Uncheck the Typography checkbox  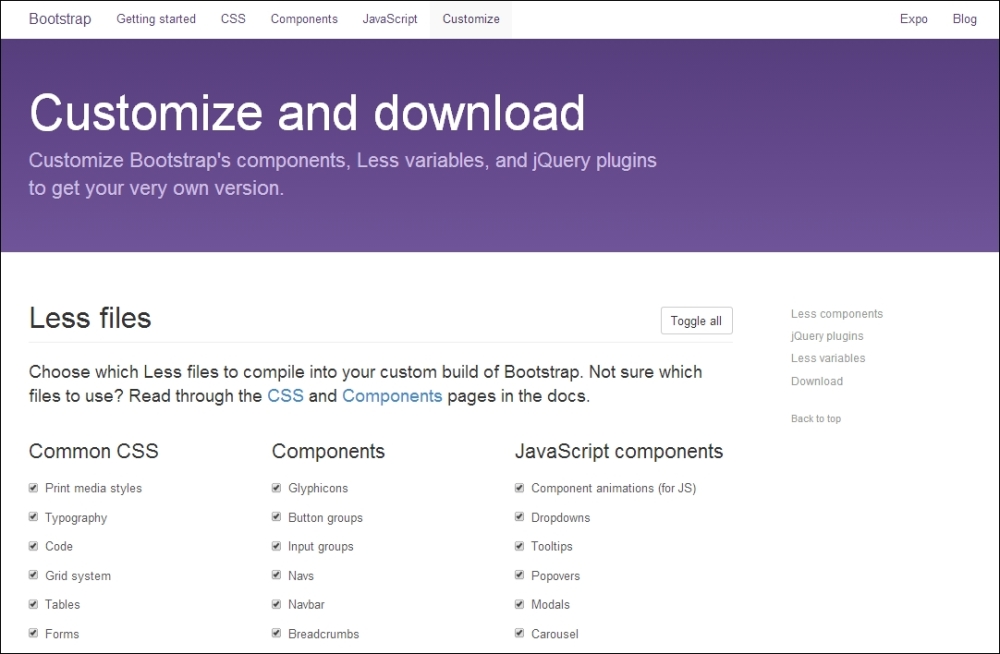click(x=33, y=517)
